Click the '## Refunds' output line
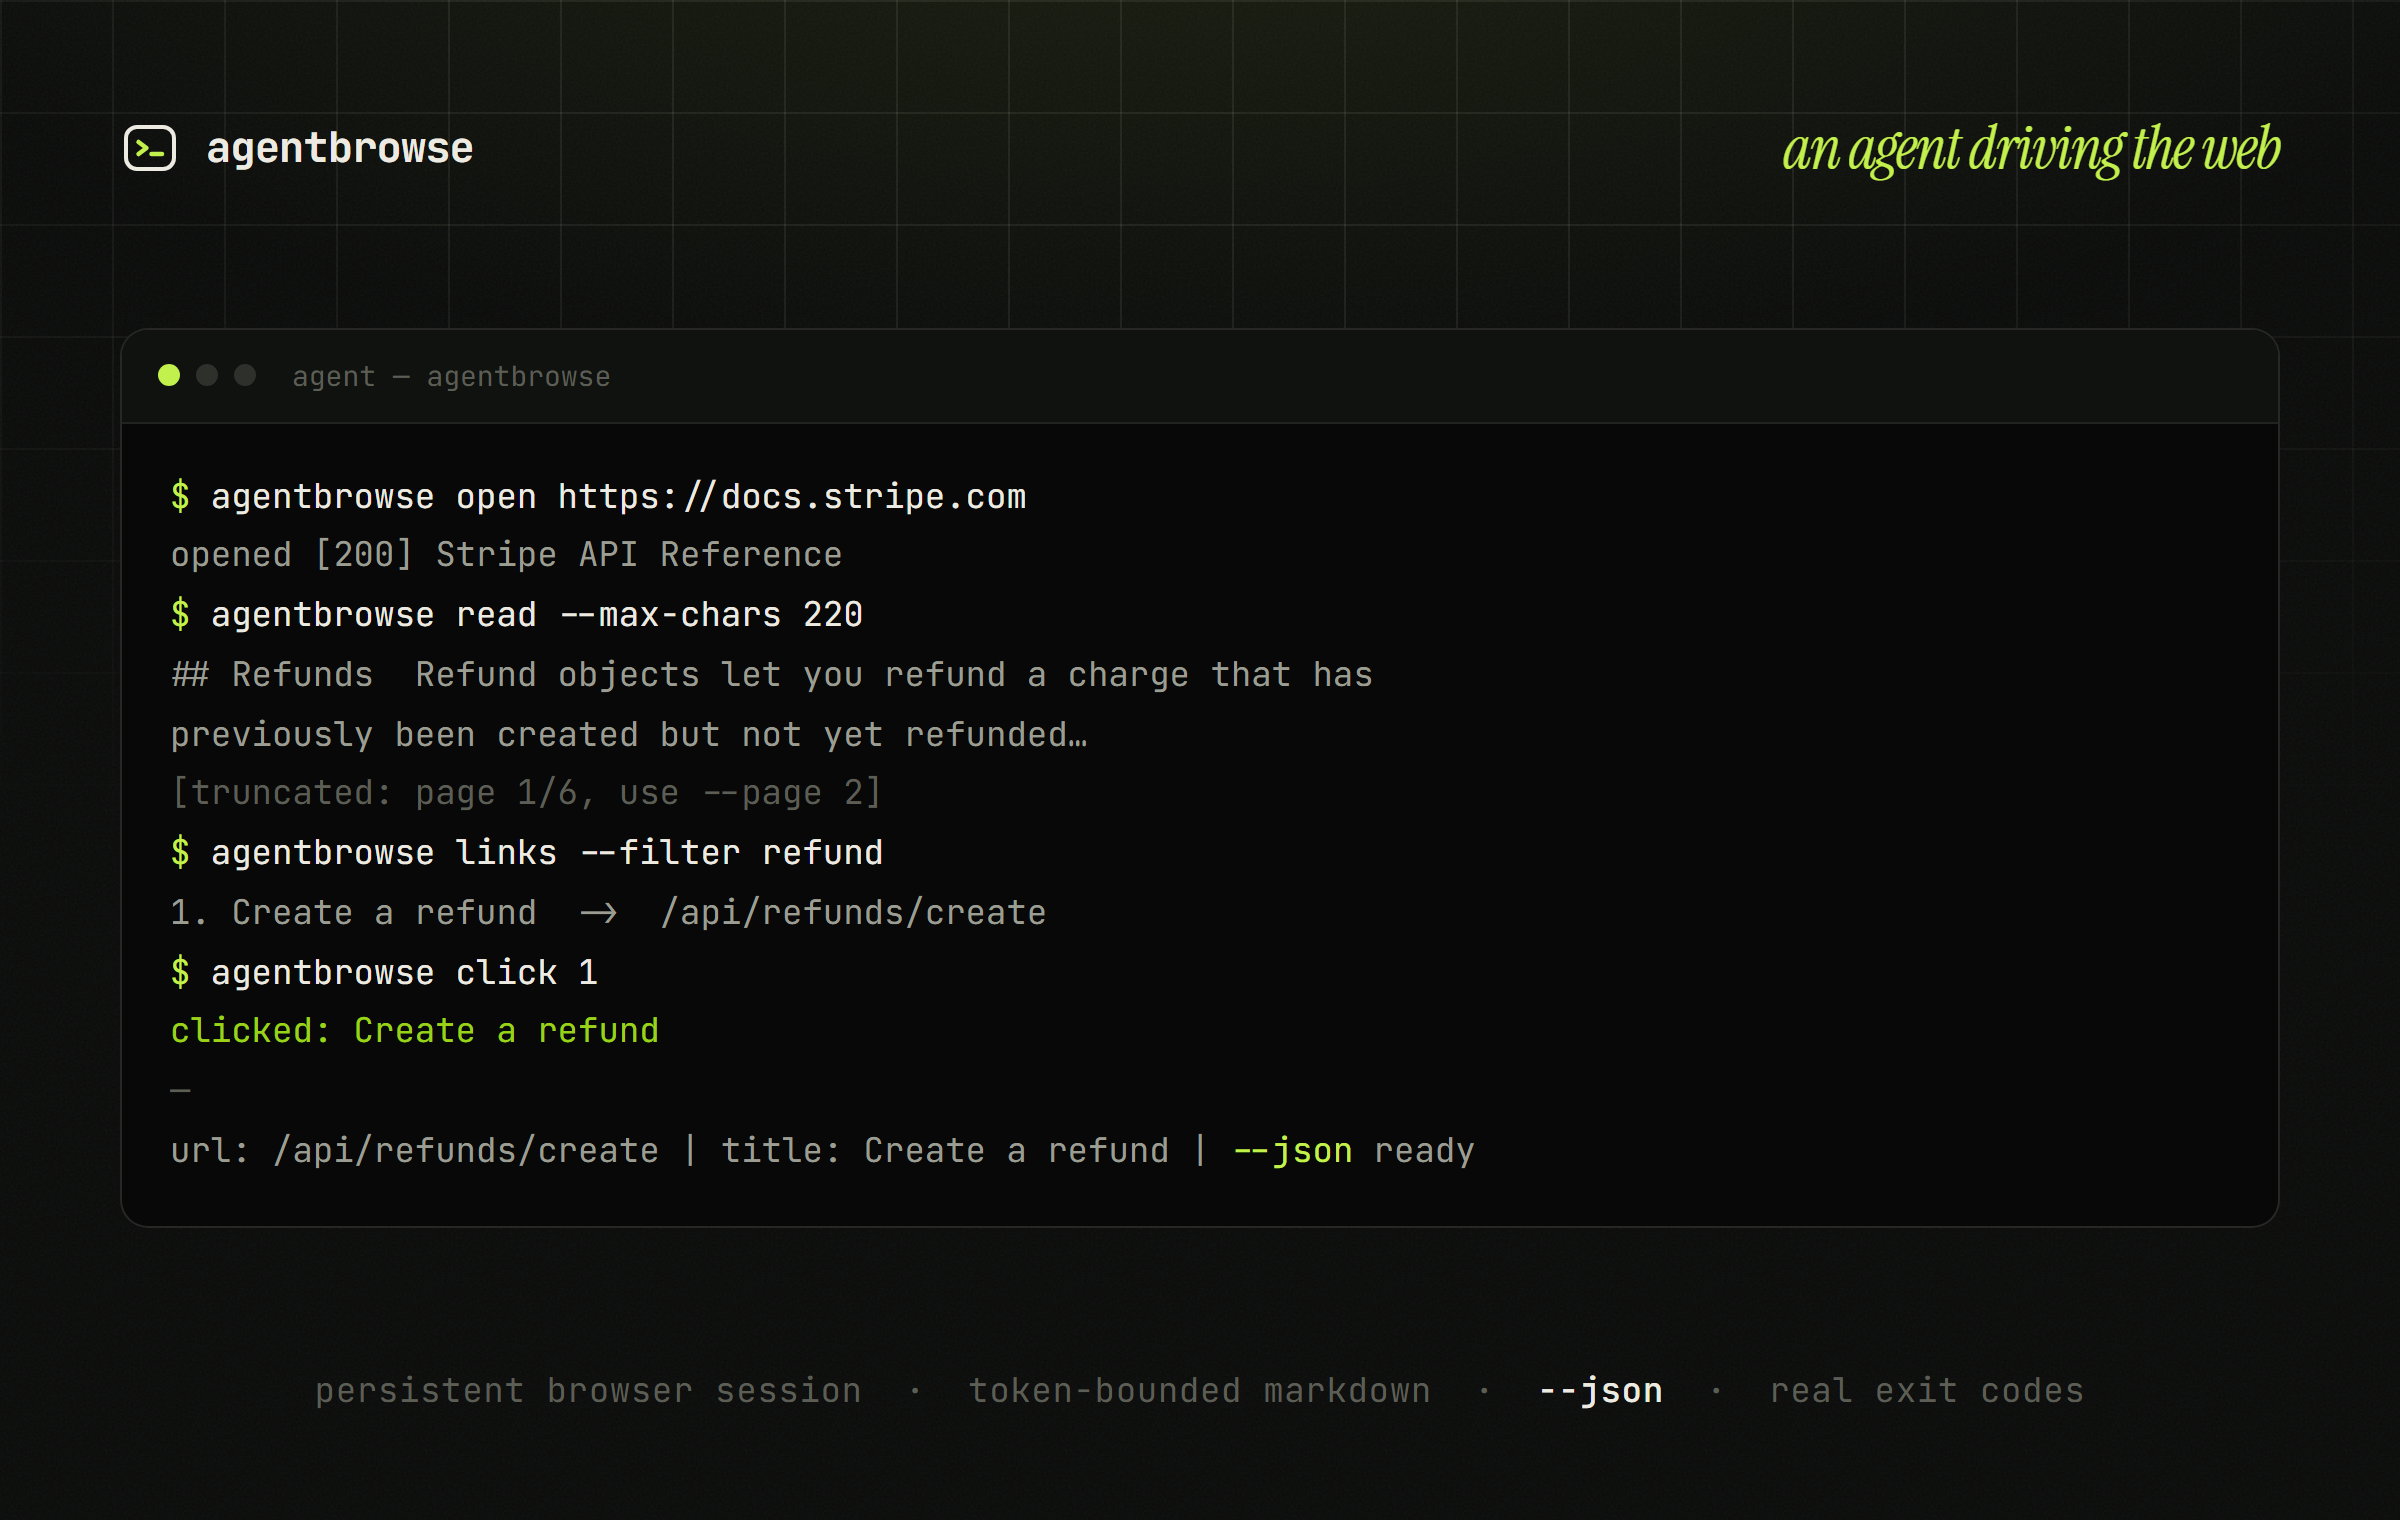This screenshot has width=2400, height=1520. [x=772, y=675]
